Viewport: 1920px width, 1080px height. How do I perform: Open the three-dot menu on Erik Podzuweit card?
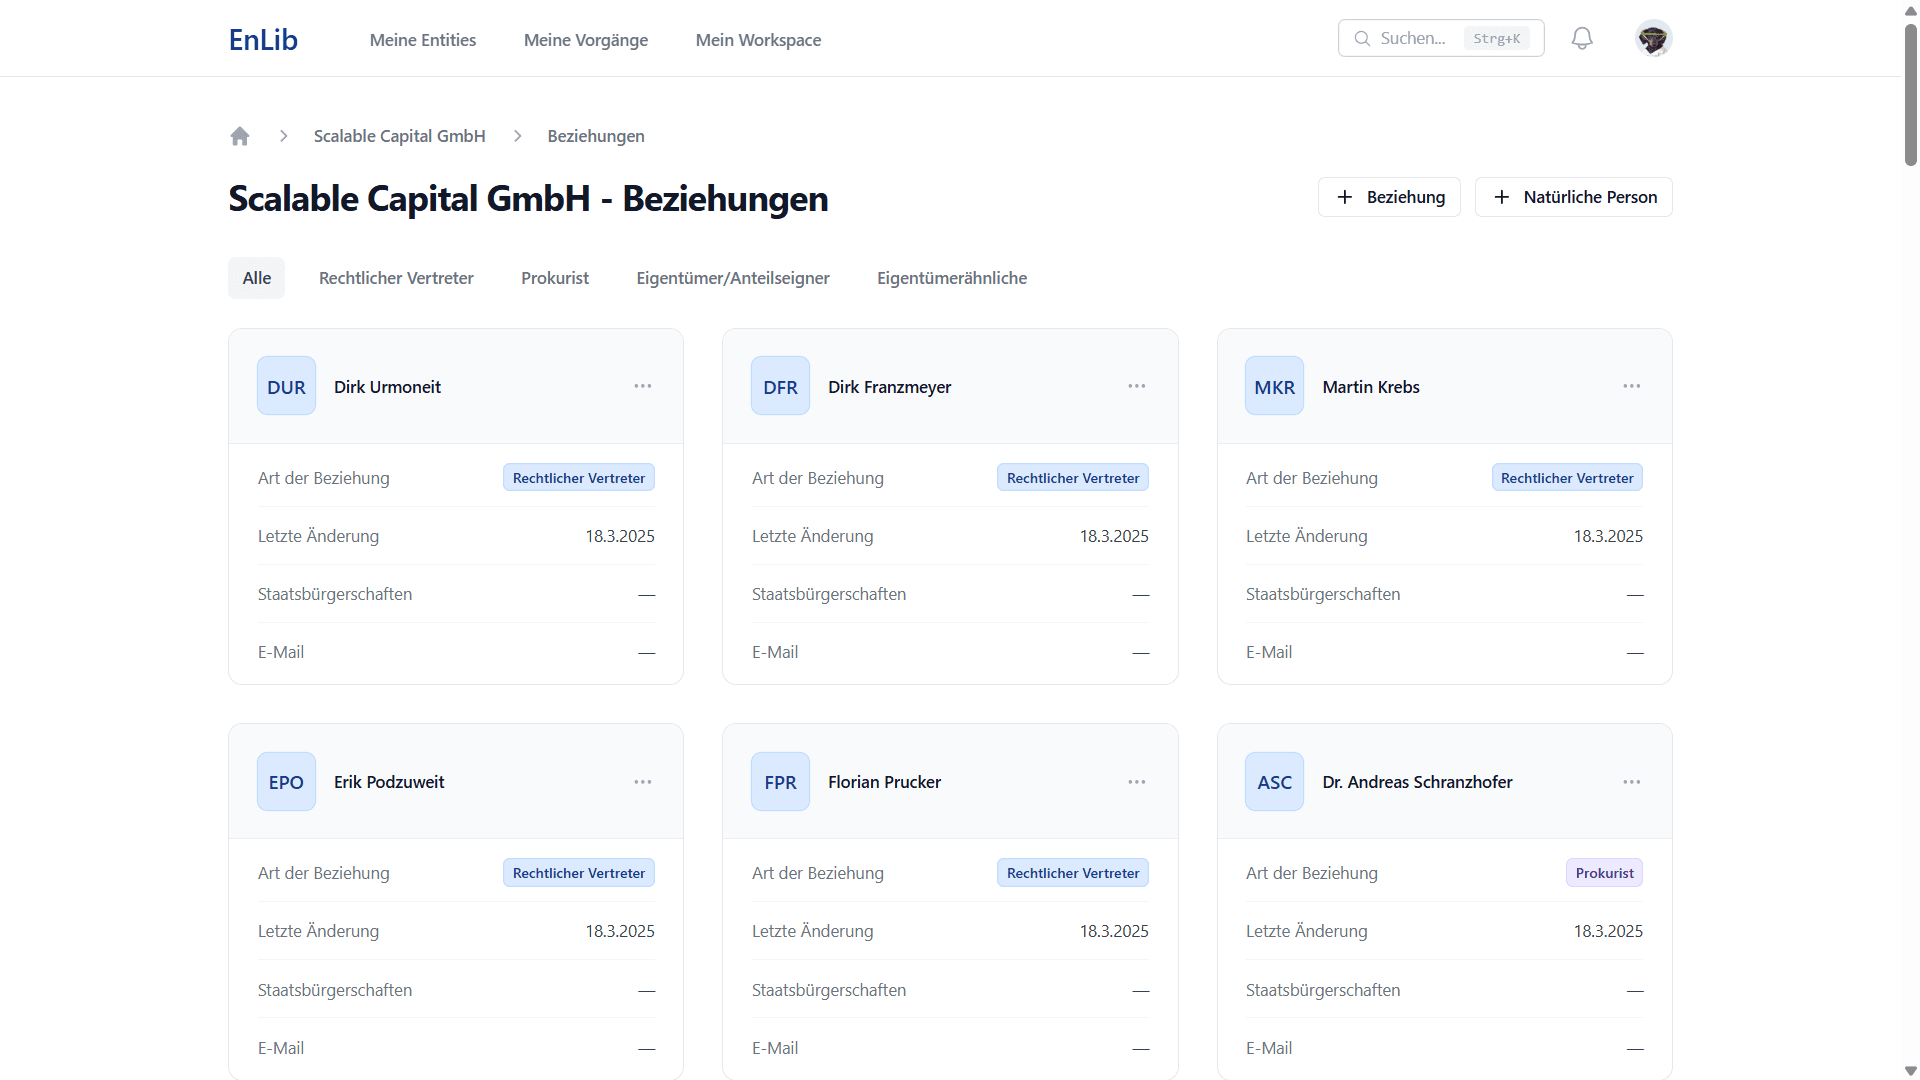click(642, 782)
